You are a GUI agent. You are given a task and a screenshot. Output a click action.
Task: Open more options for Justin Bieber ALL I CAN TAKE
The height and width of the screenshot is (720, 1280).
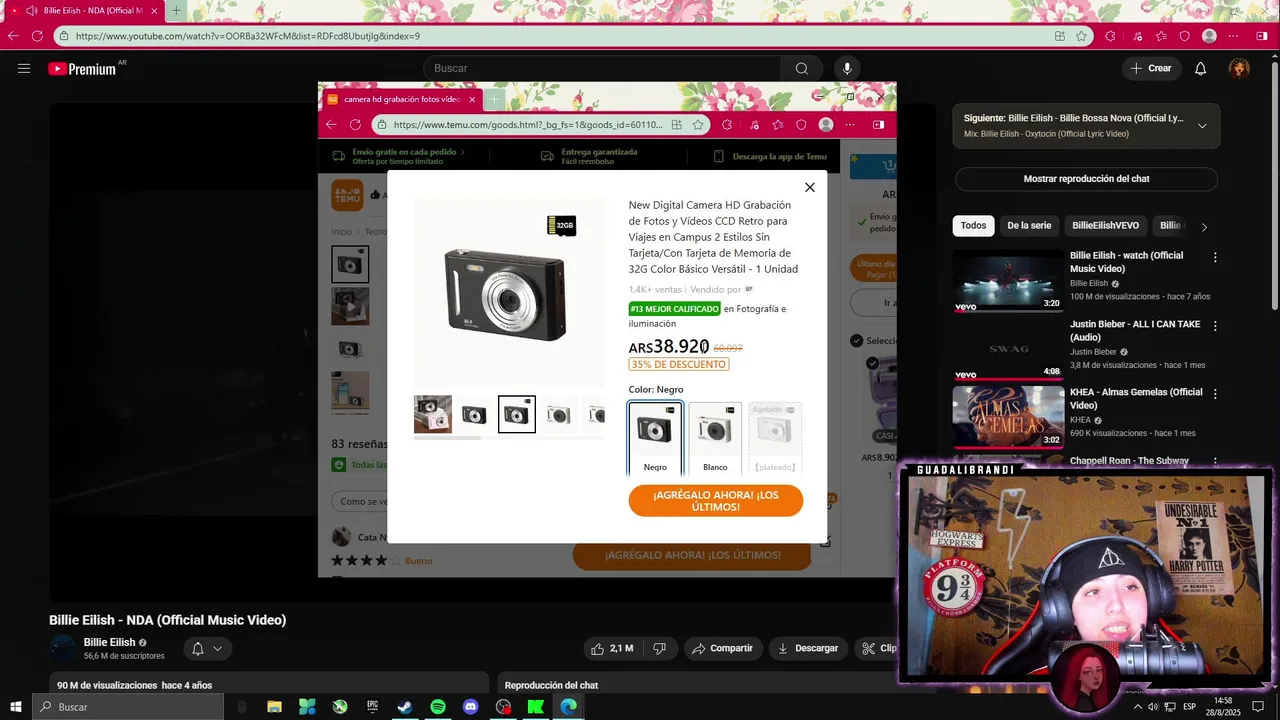pyautogui.click(x=1215, y=326)
